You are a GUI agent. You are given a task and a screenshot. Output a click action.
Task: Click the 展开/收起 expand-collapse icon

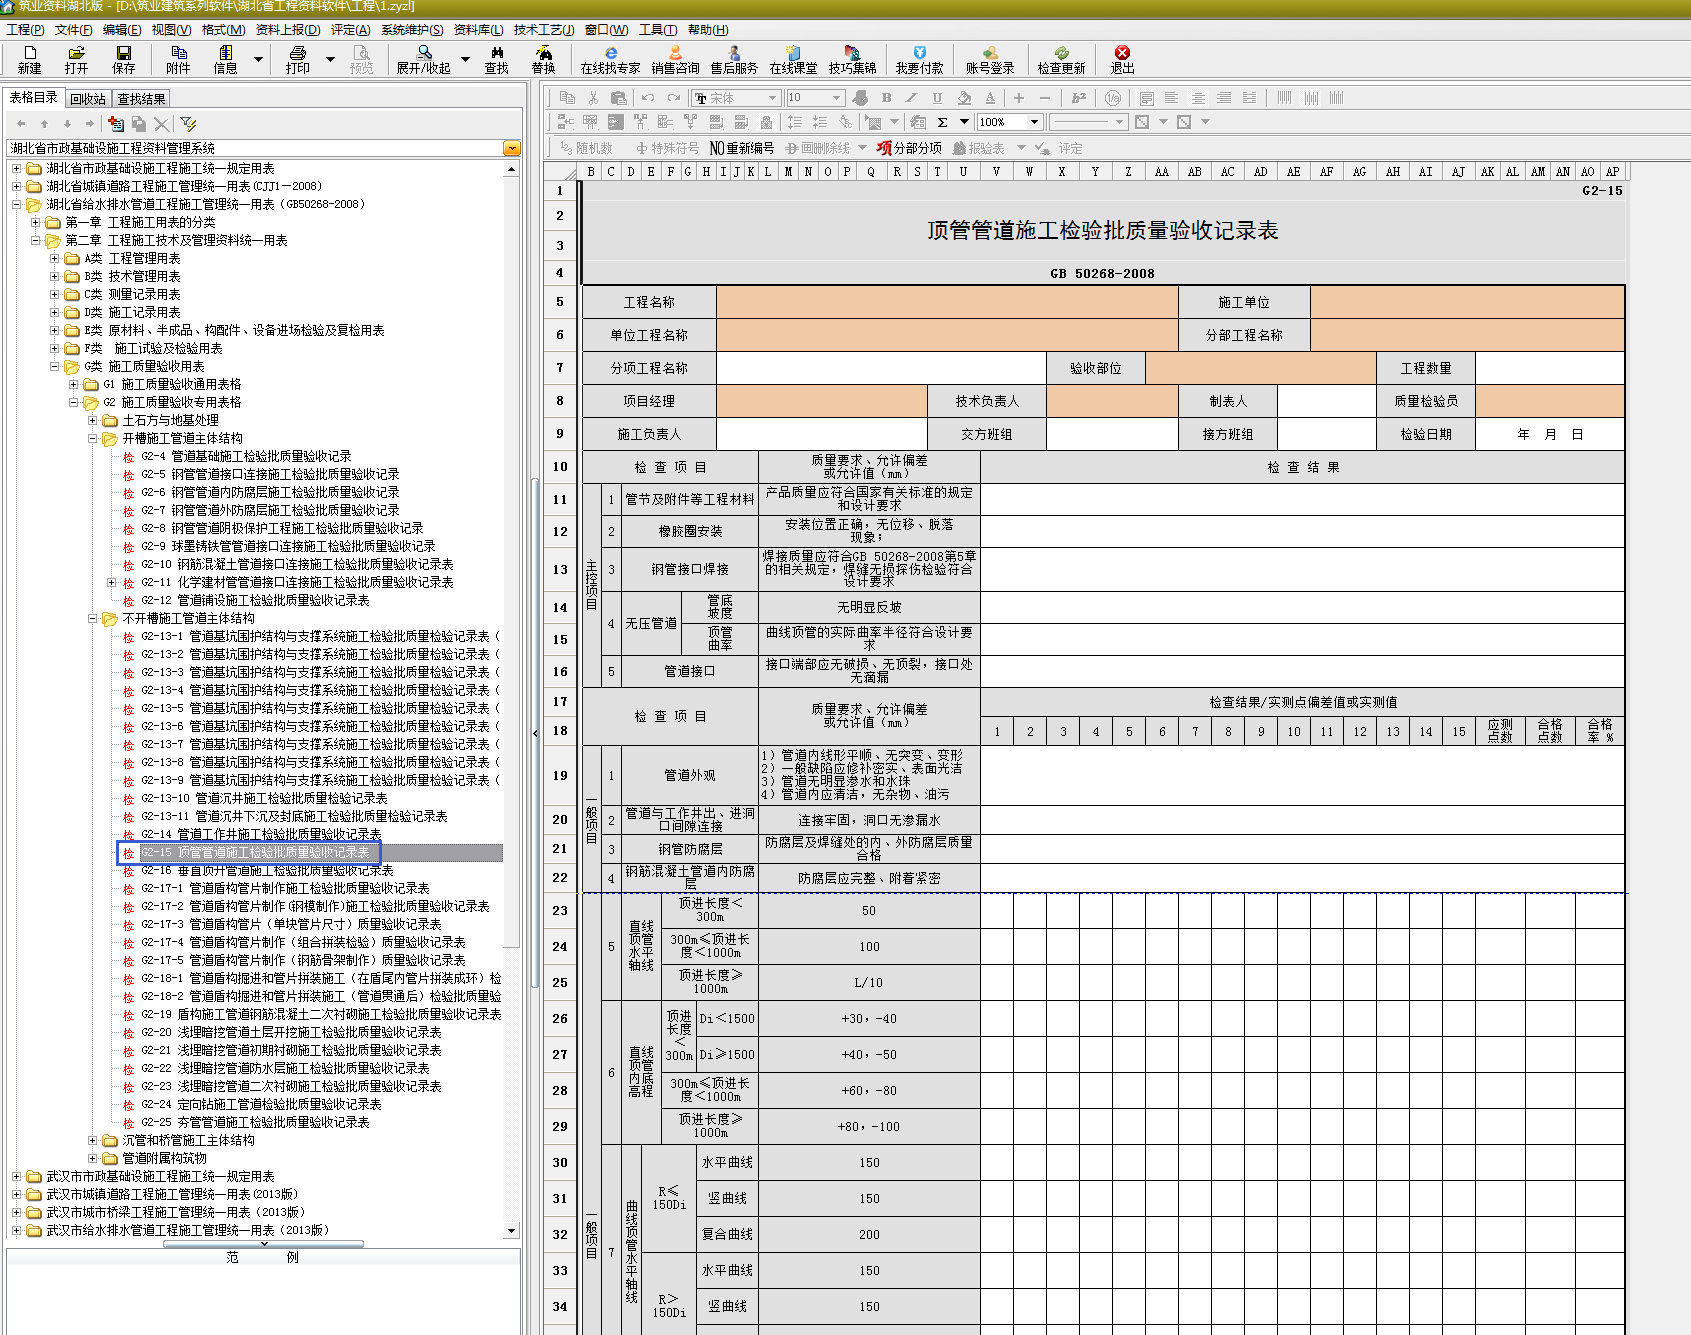[423, 59]
